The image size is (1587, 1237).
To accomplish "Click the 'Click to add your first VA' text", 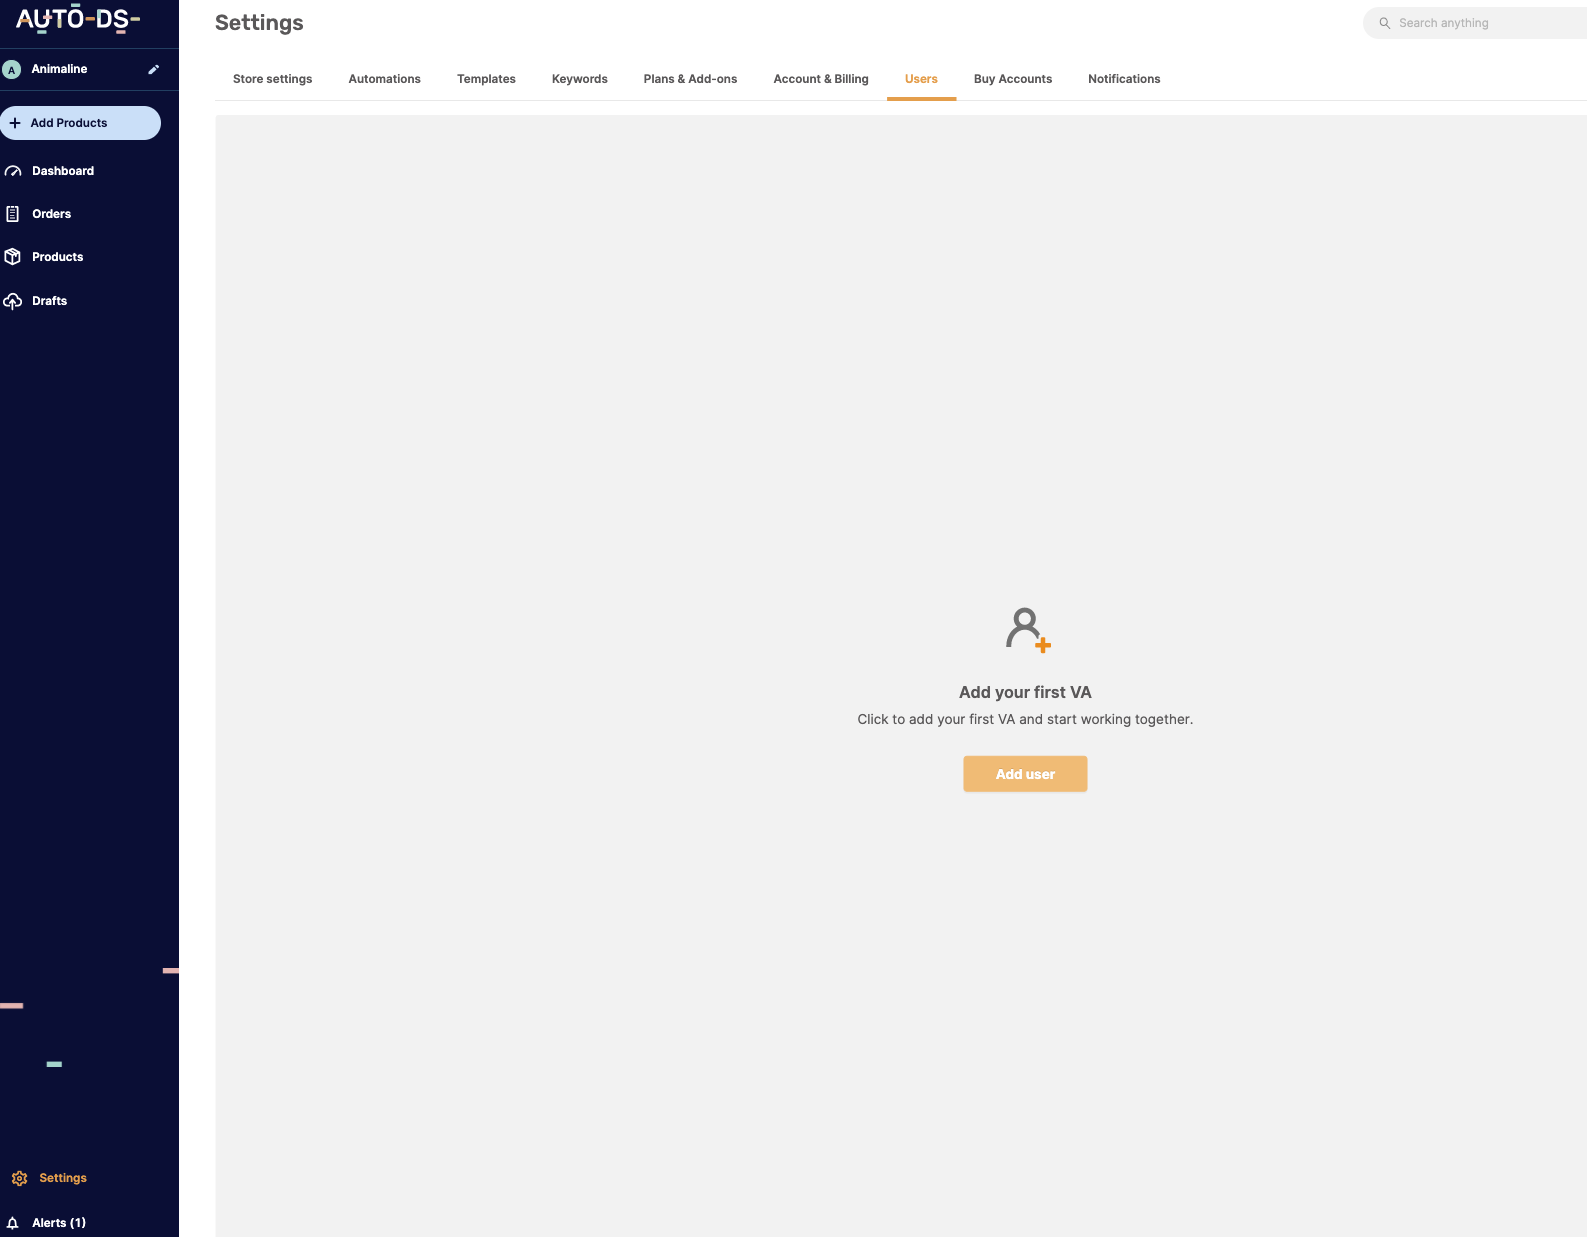I will coord(1025,719).
